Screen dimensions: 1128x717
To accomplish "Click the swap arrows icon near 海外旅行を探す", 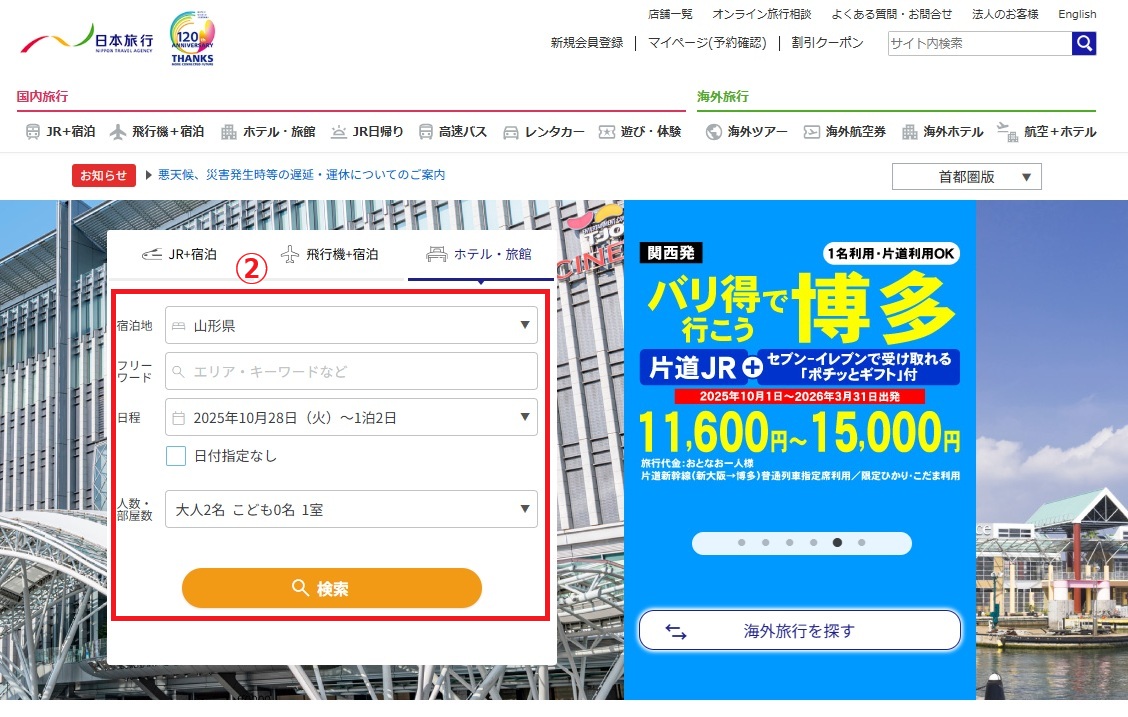I will pyautogui.click(x=676, y=631).
